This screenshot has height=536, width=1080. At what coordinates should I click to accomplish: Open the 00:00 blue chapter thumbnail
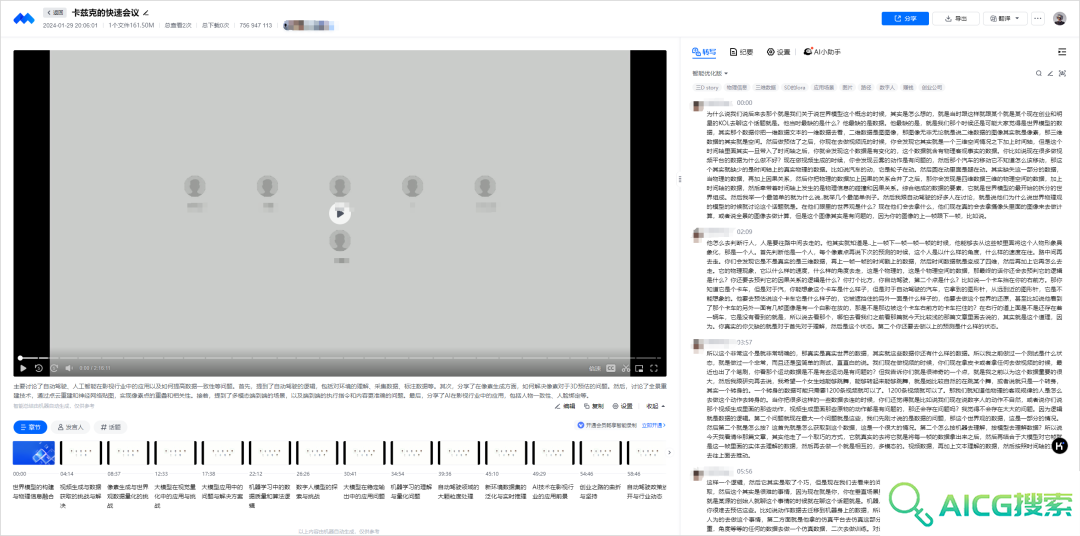click(x=34, y=453)
